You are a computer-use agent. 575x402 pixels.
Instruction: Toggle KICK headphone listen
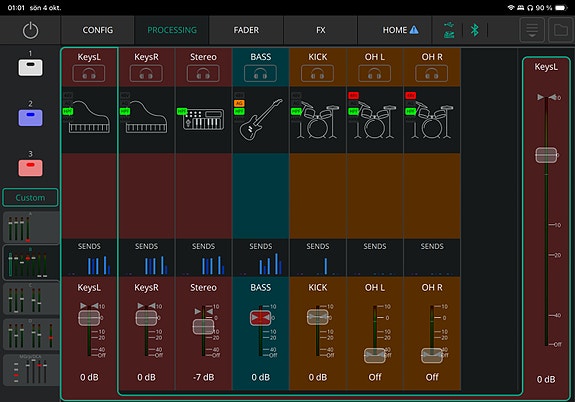318,74
